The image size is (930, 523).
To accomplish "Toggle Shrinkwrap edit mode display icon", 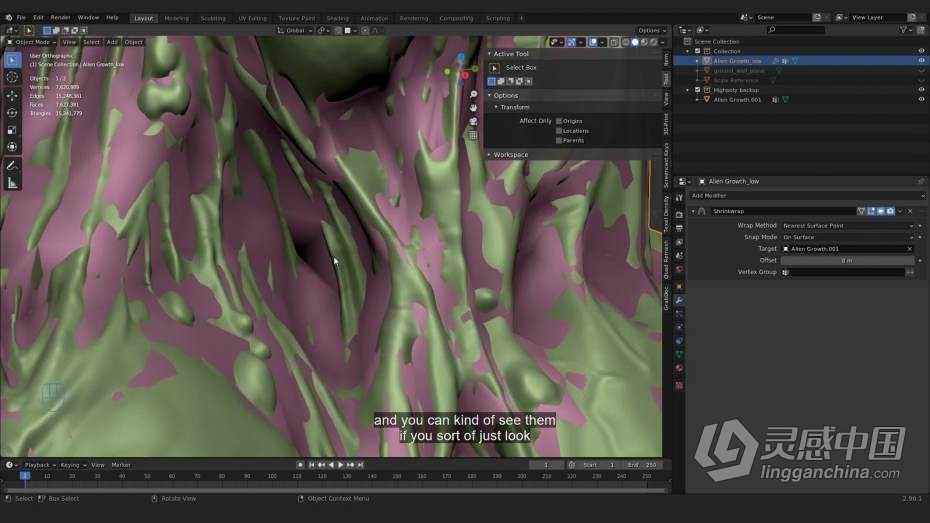I will [x=871, y=211].
